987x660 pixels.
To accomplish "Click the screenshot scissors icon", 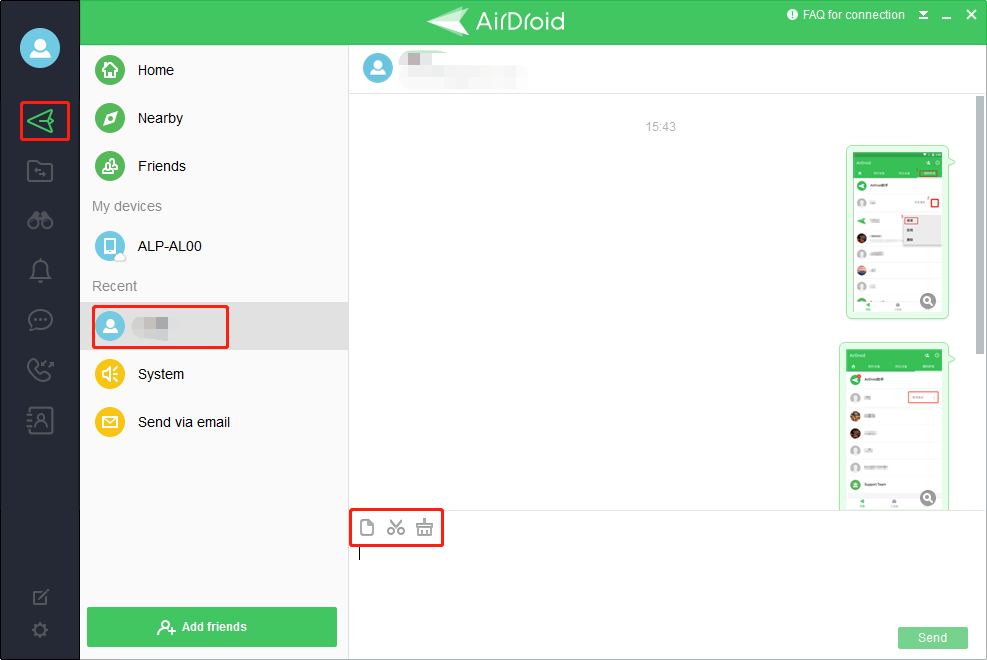I will point(396,527).
